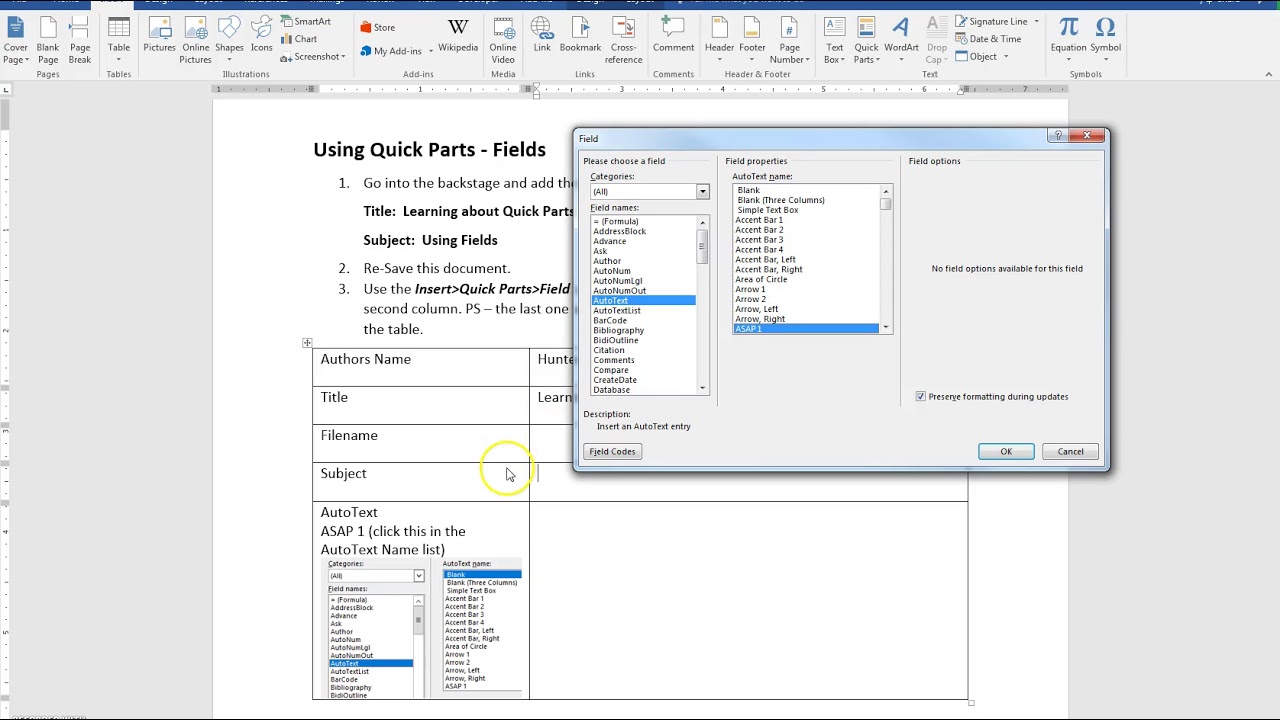The width and height of the screenshot is (1280, 720).
Task: Insert Date & Time
Action: (988, 39)
